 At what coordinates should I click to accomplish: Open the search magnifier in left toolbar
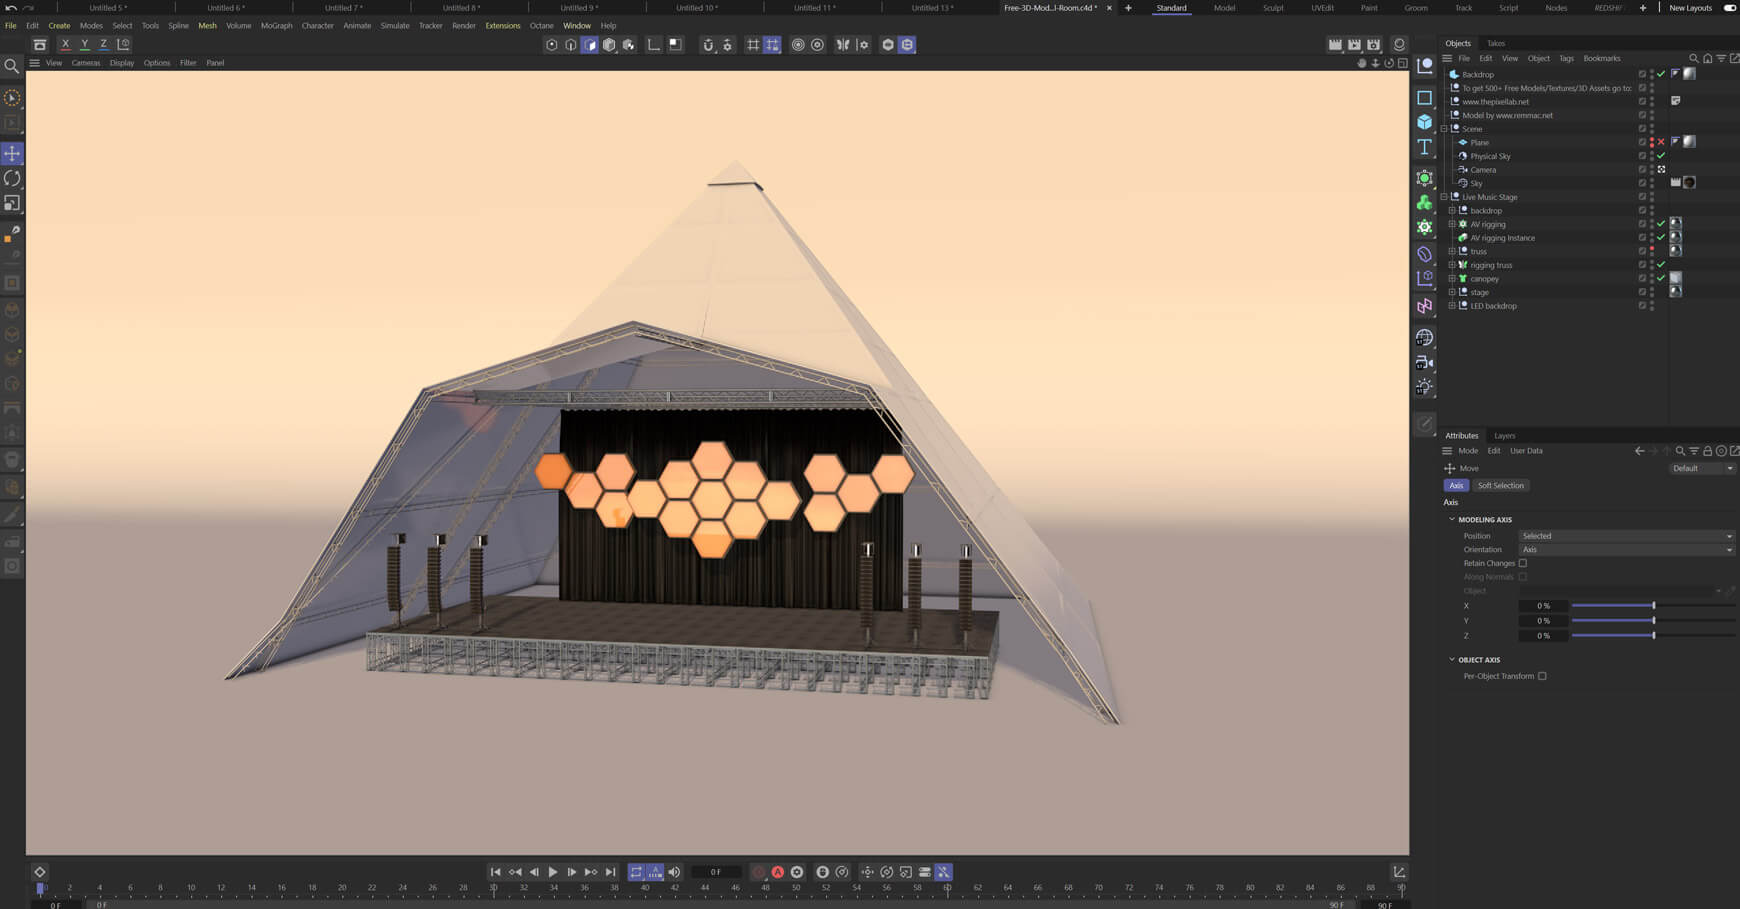coord(12,67)
